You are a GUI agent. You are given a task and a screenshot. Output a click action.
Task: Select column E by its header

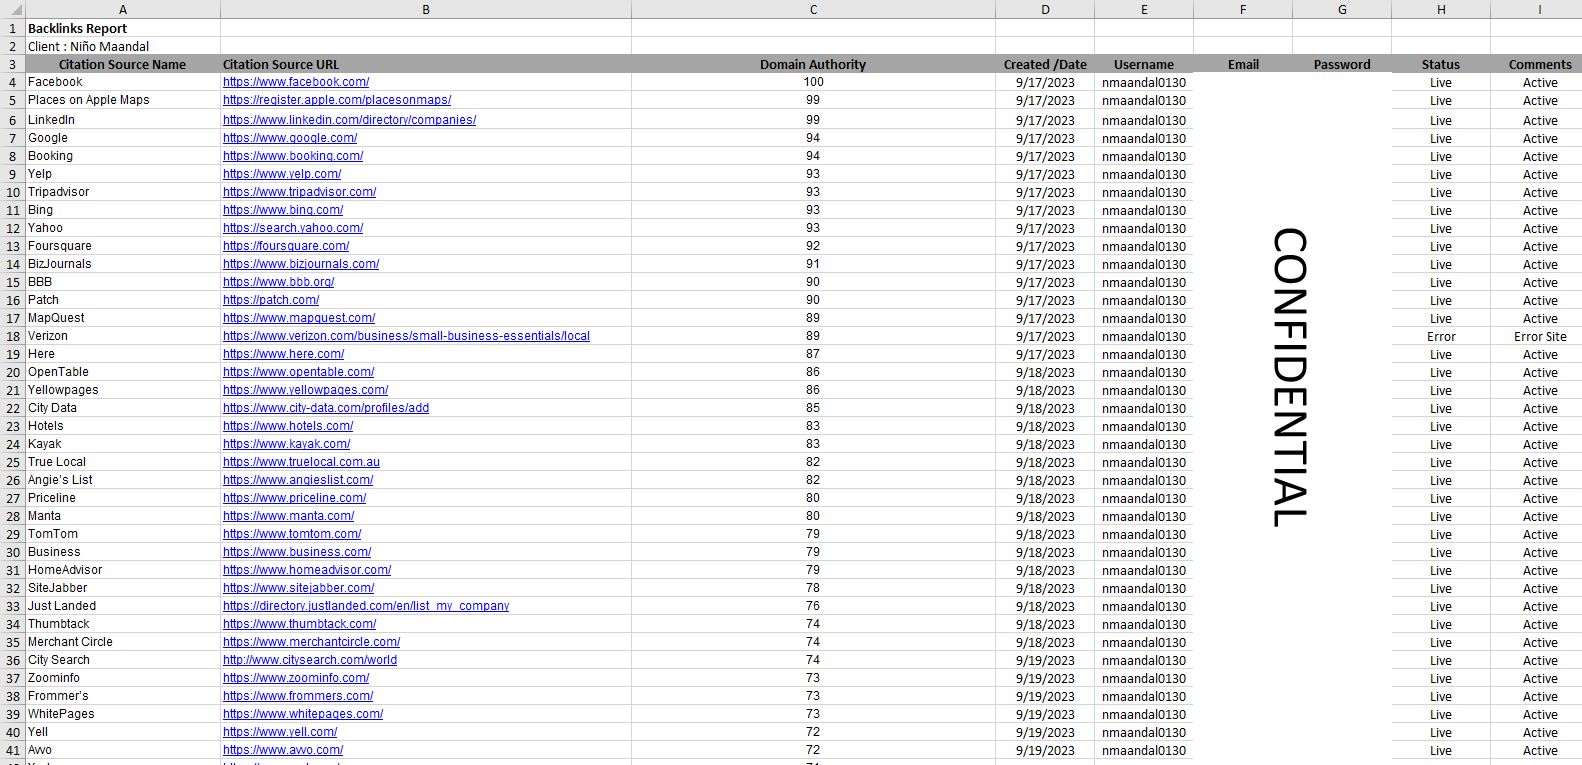click(1144, 9)
